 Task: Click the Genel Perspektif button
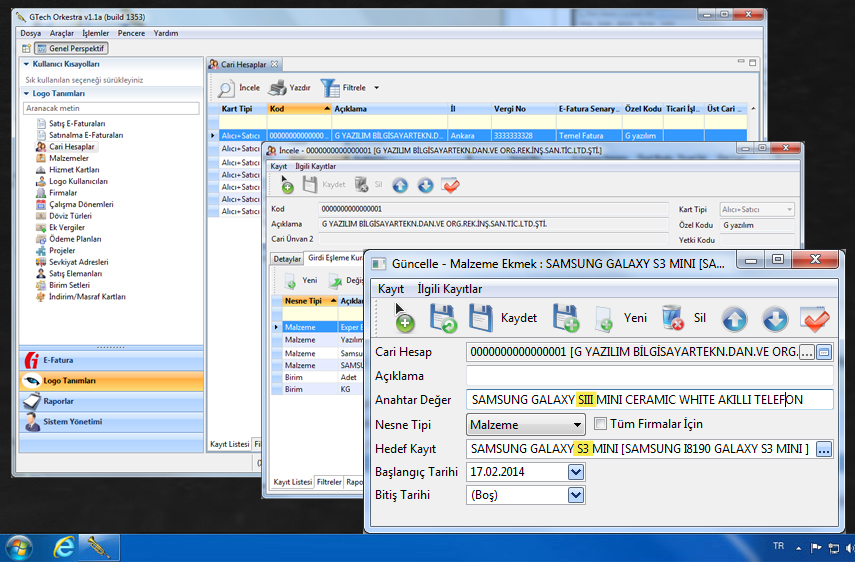coord(72,48)
